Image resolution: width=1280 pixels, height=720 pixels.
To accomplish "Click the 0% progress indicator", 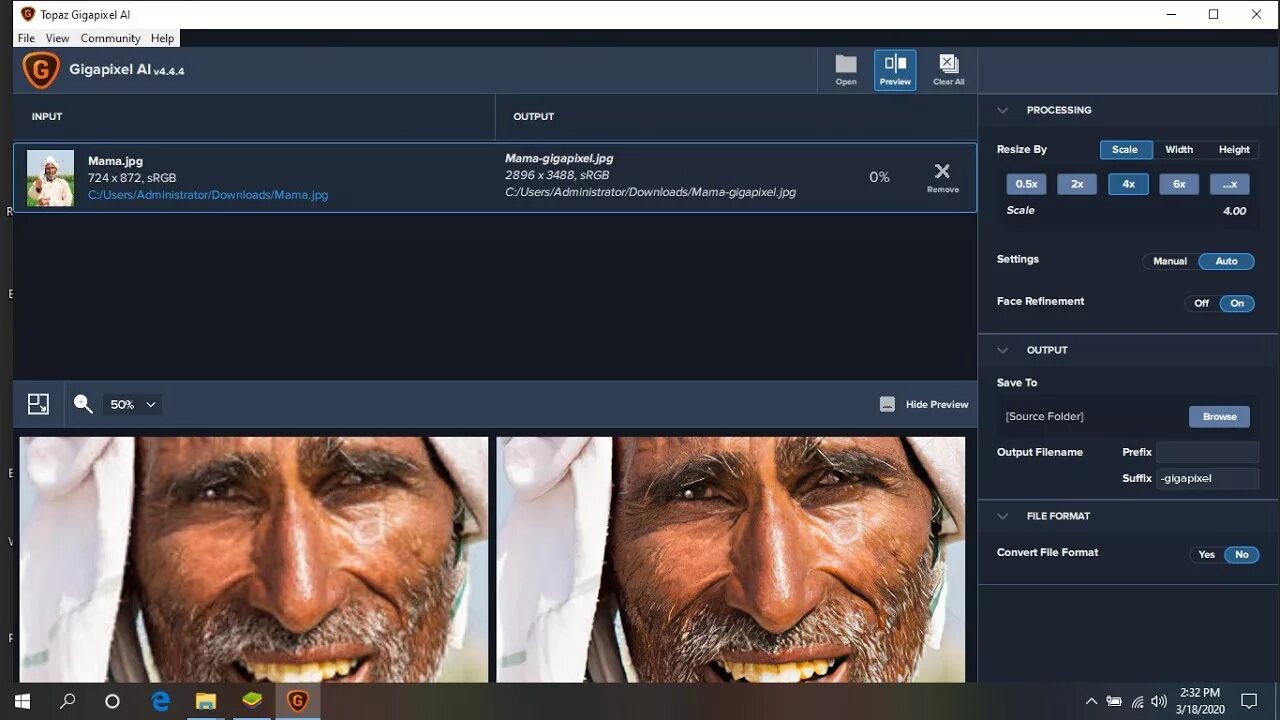I will [x=879, y=177].
